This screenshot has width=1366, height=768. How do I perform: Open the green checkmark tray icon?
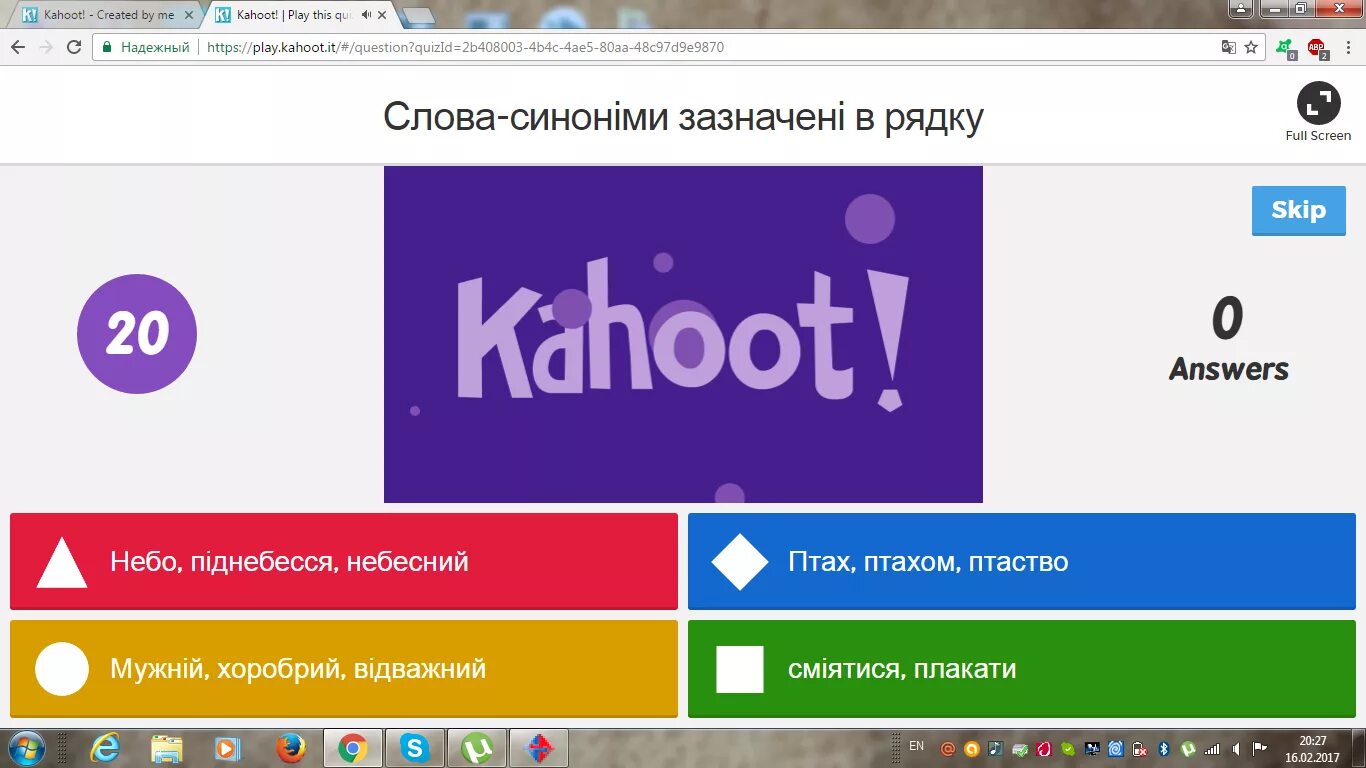(1068, 748)
